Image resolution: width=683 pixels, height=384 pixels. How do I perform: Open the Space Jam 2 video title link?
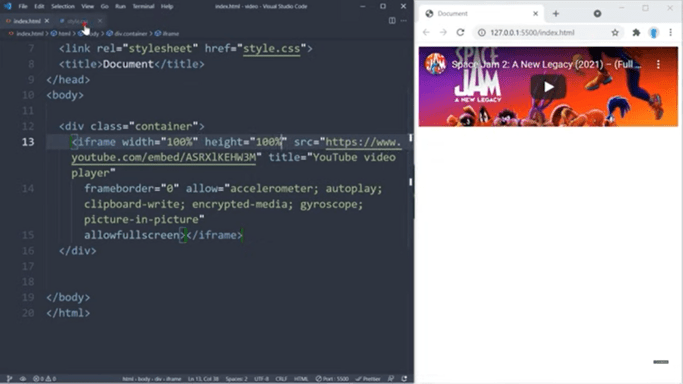pyautogui.click(x=546, y=64)
